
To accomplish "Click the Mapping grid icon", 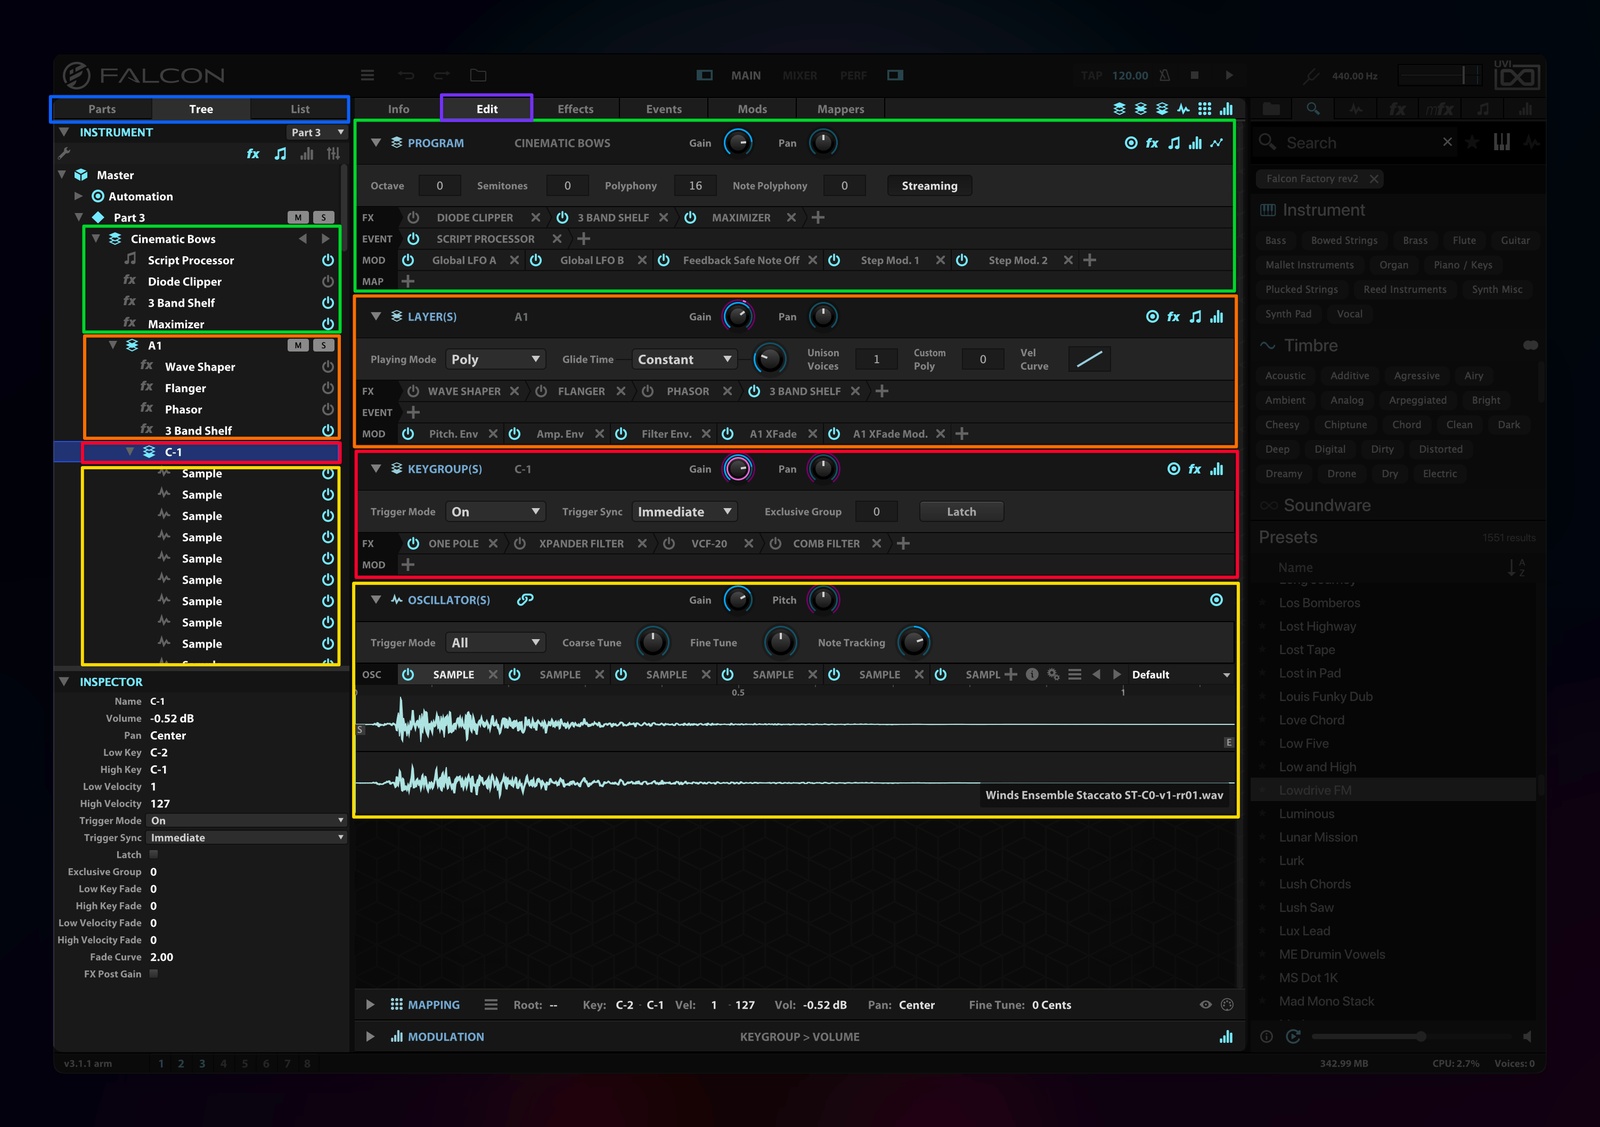I will point(396,1005).
